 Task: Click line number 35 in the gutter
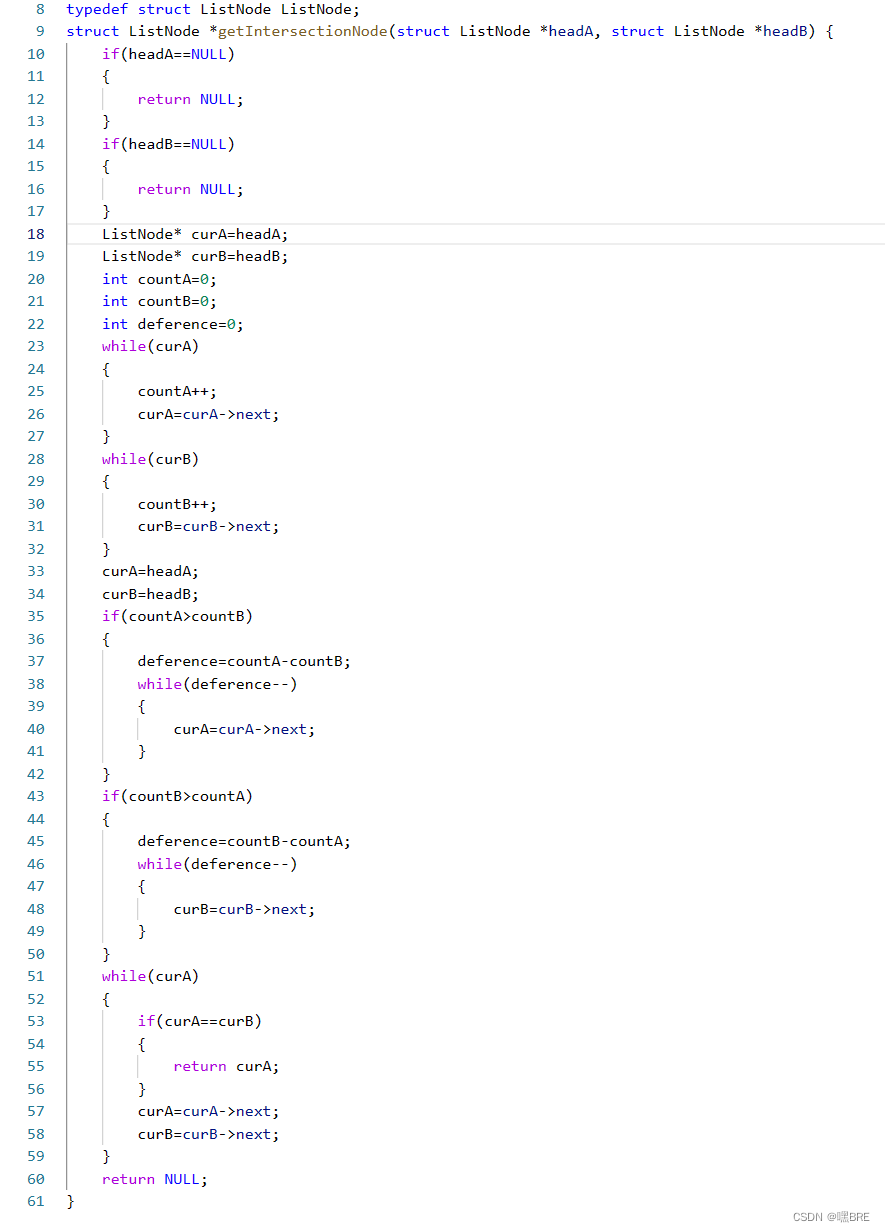pyautogui.click(x=36, y=616)
